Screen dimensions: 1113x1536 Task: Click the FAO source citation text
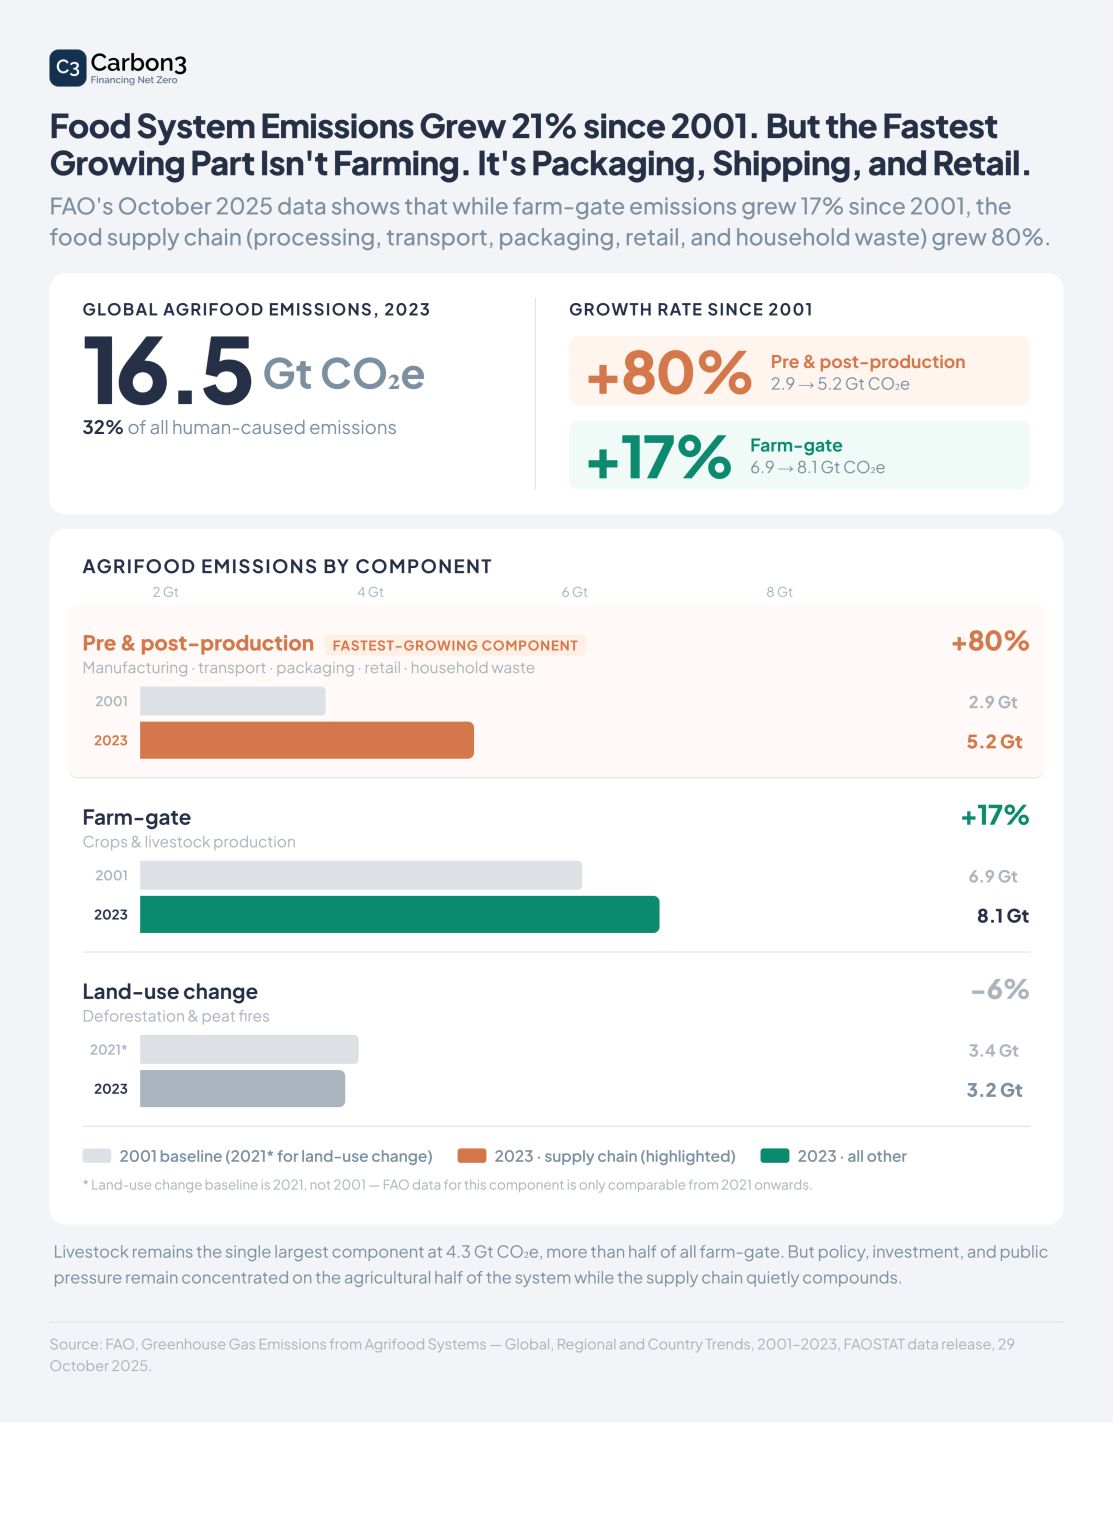pos(532,1354)
